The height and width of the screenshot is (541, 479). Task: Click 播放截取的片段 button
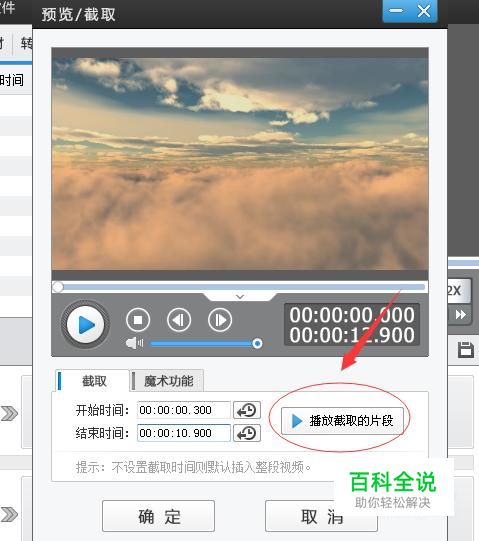click(342, 421)
